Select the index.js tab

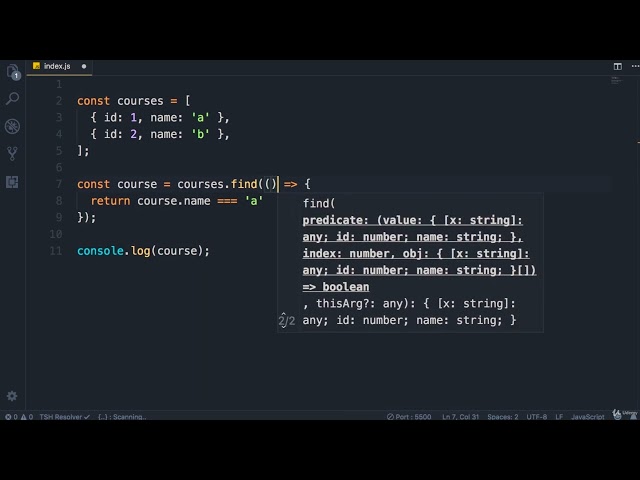coord(57,66)
